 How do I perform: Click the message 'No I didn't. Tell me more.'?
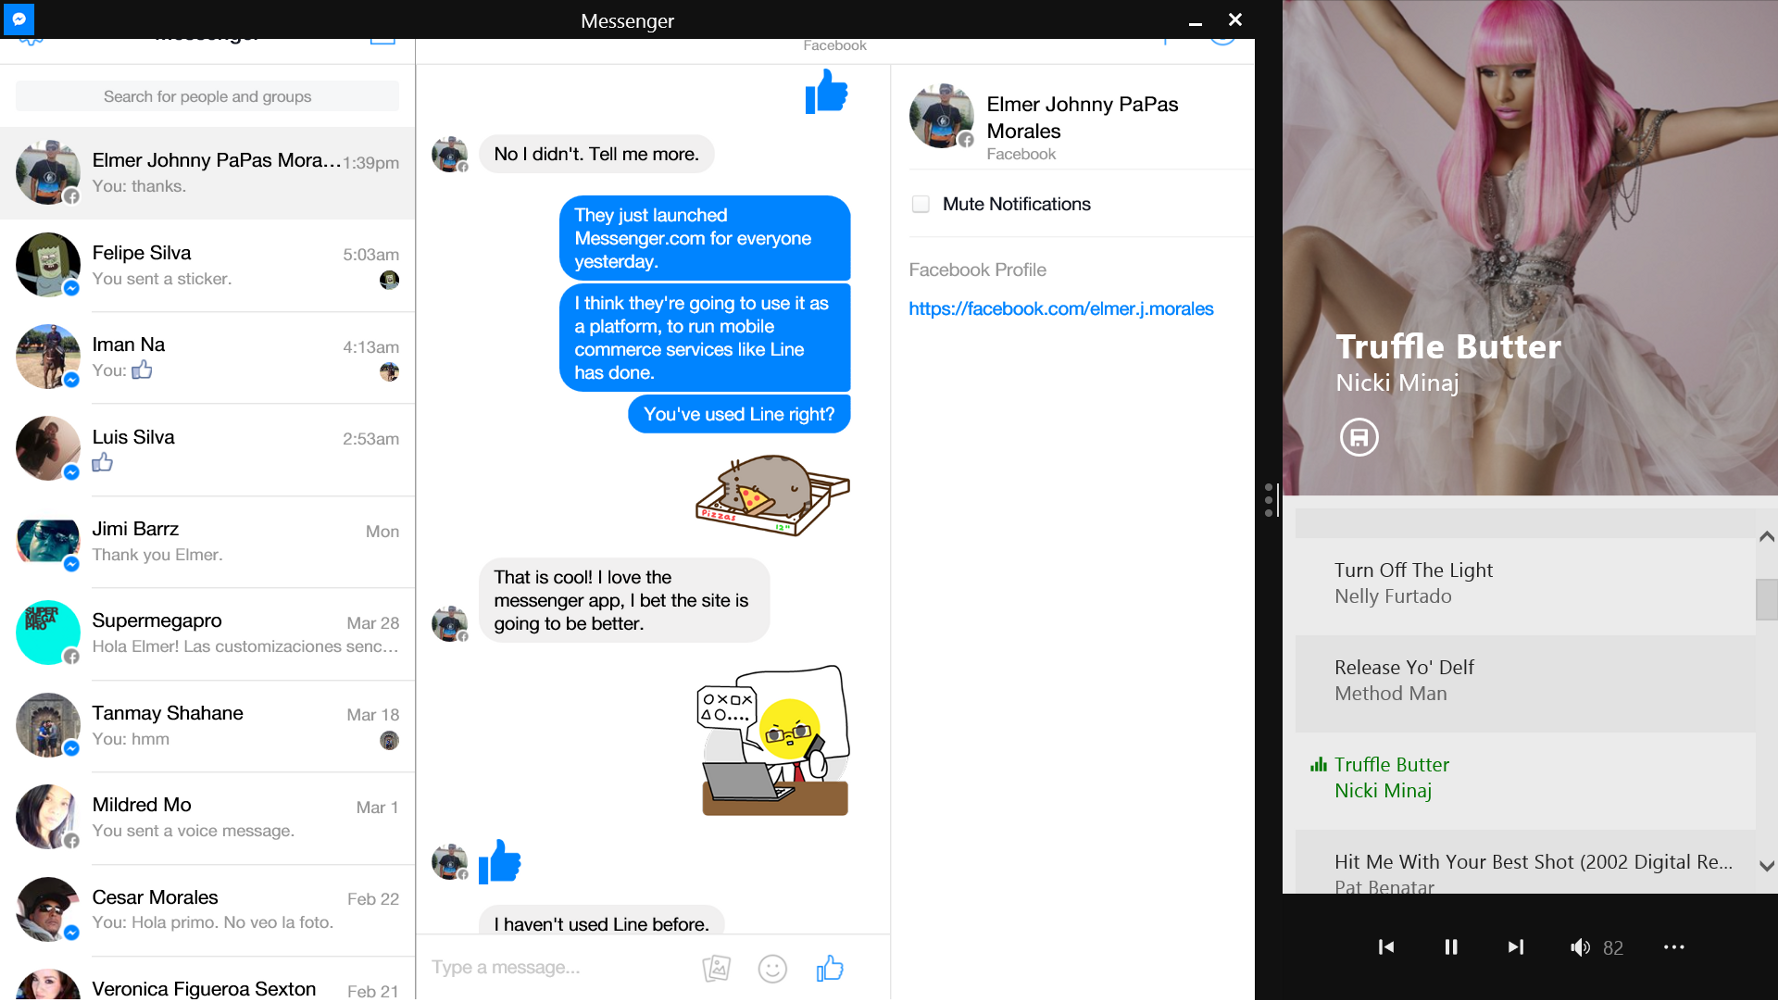596,154
